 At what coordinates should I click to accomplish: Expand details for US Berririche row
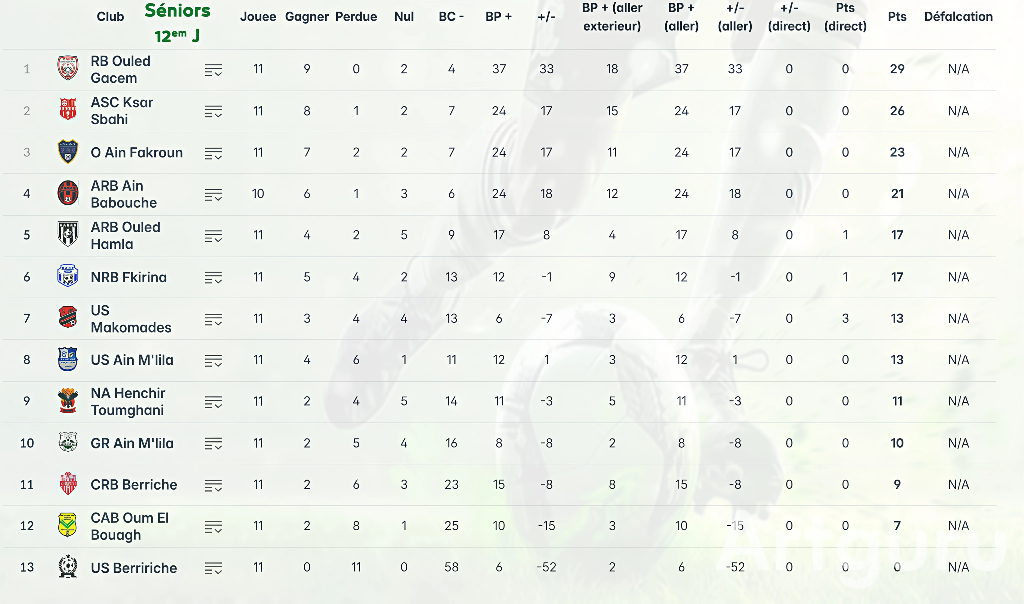point(213,568)
